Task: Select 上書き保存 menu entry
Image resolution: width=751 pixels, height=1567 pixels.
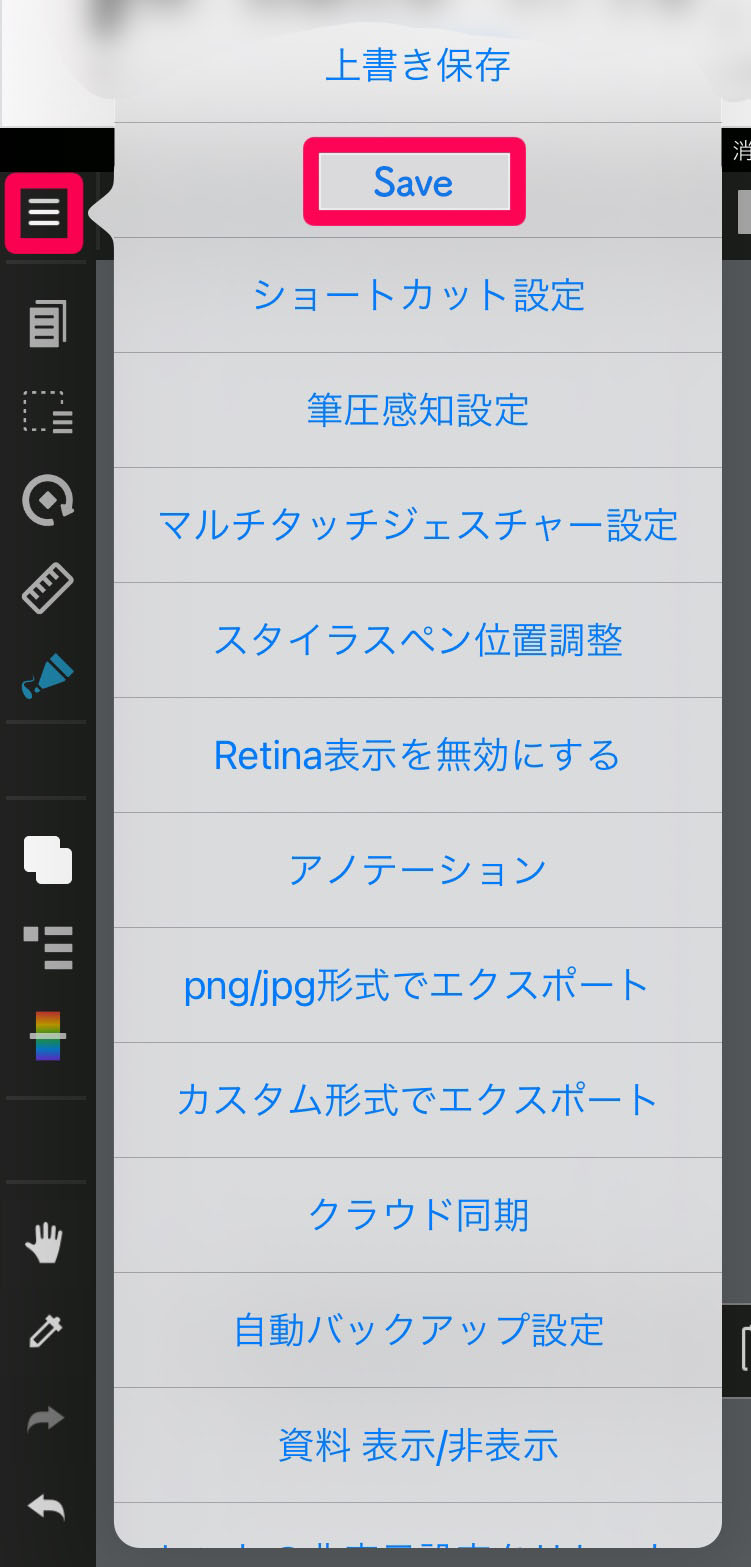Action: pyautogui.click(x=418, y=66)
